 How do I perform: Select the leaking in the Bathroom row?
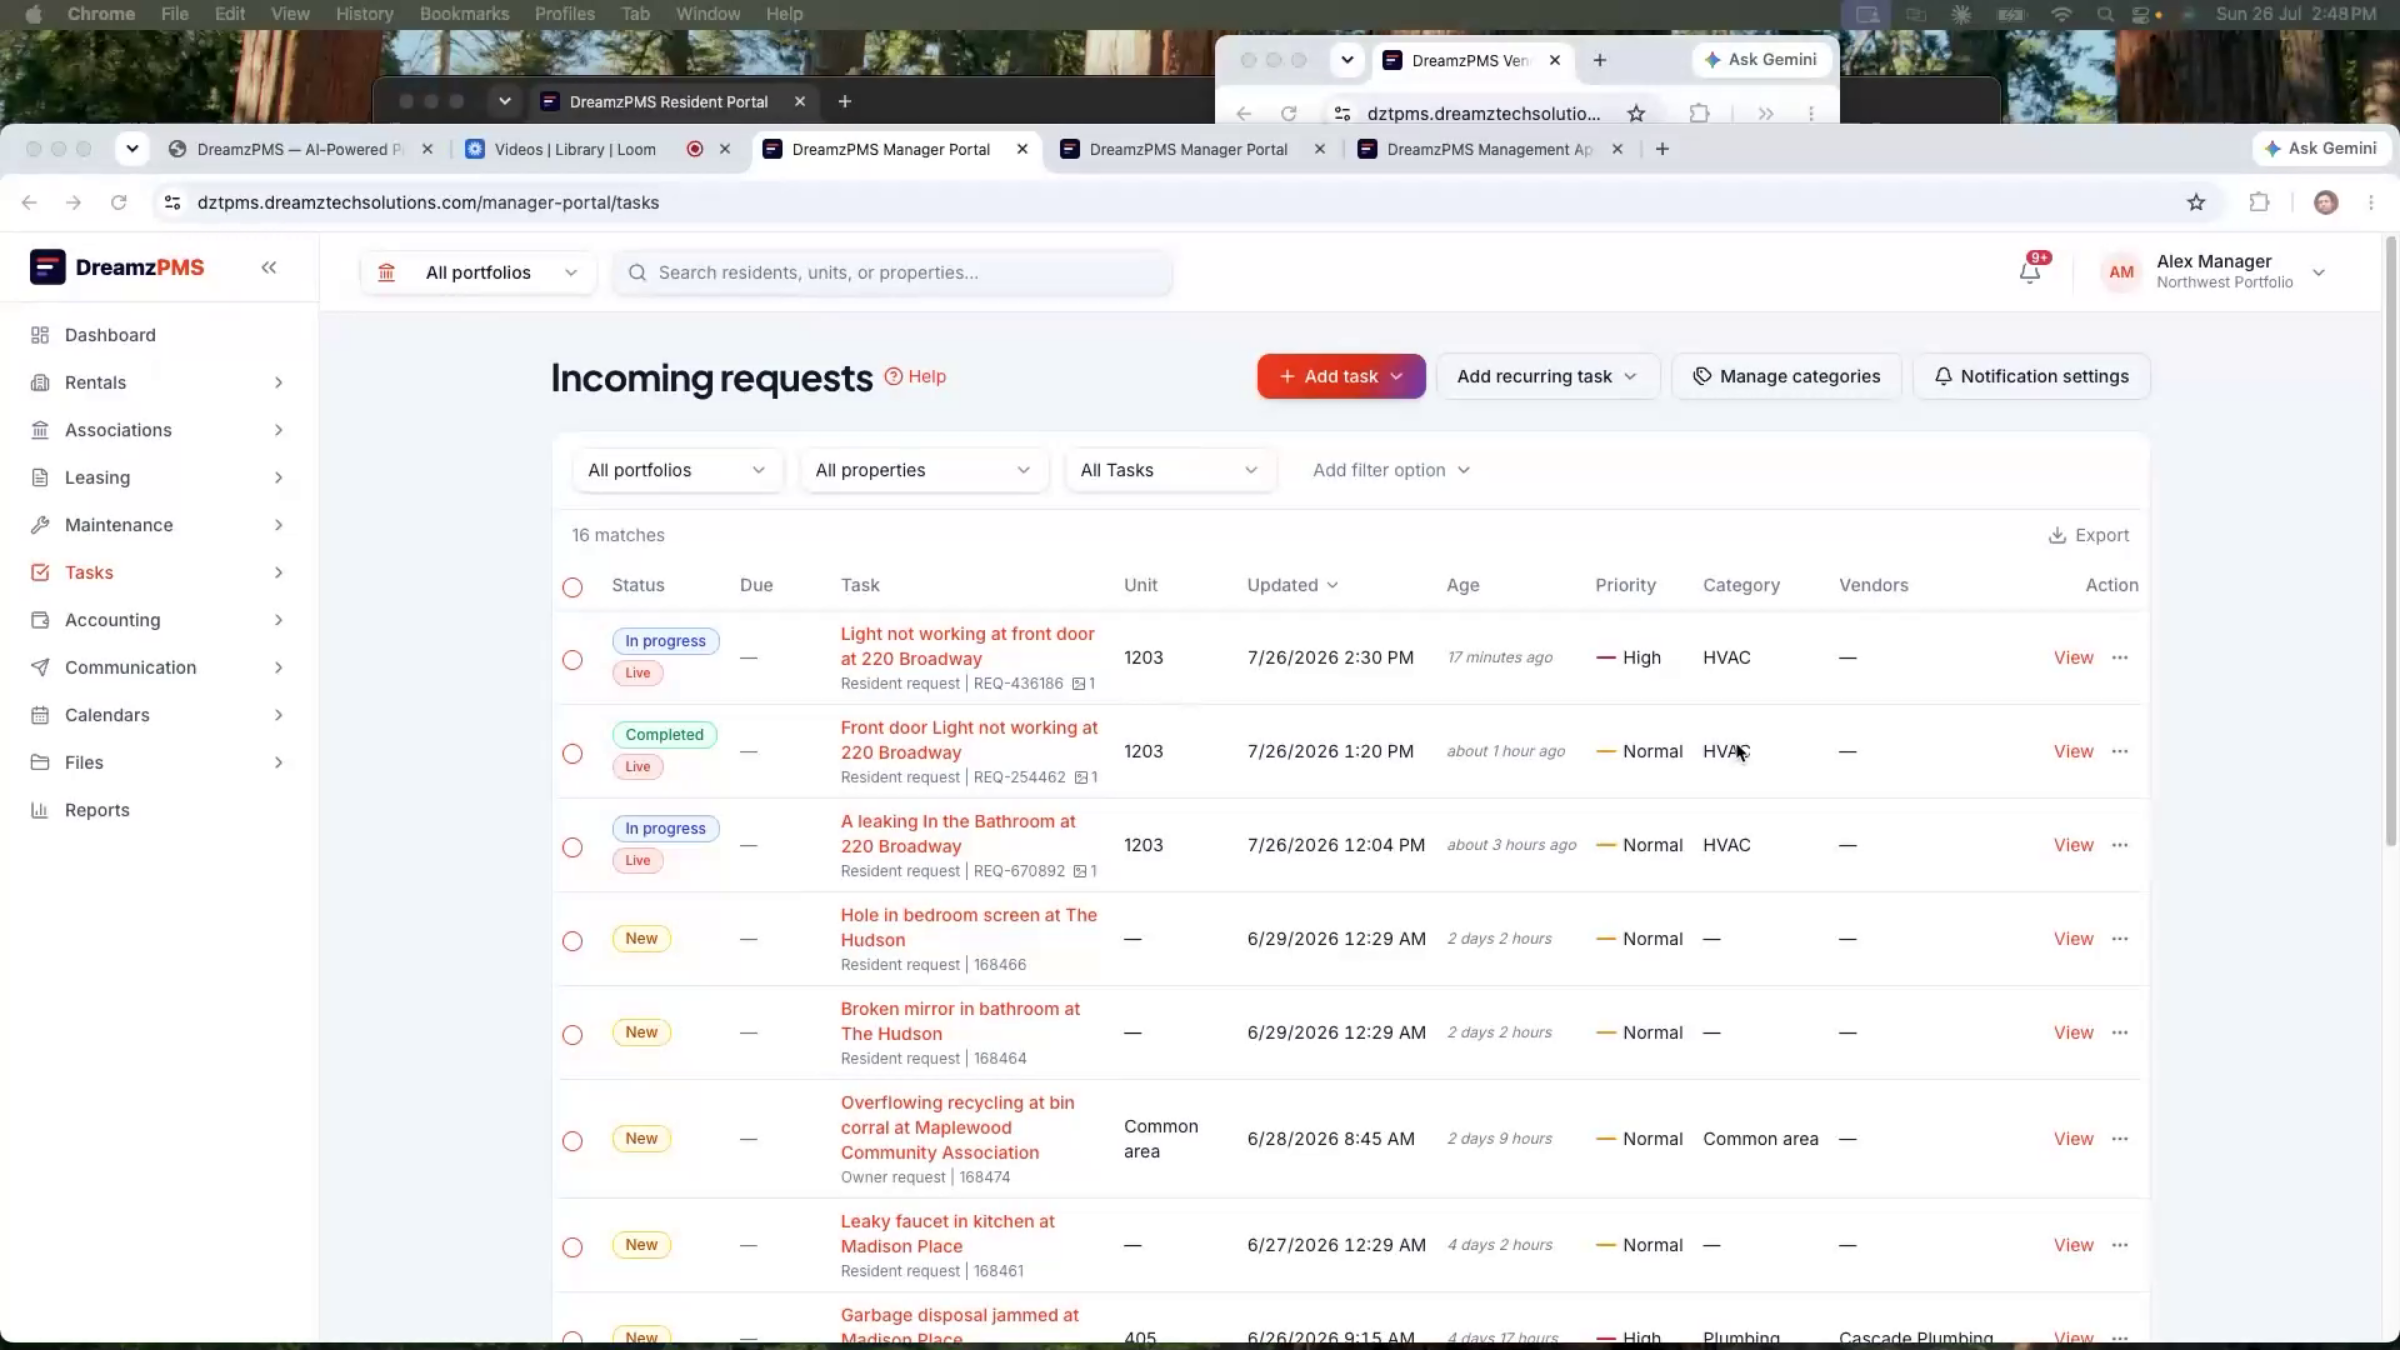[x=572, y=848]
